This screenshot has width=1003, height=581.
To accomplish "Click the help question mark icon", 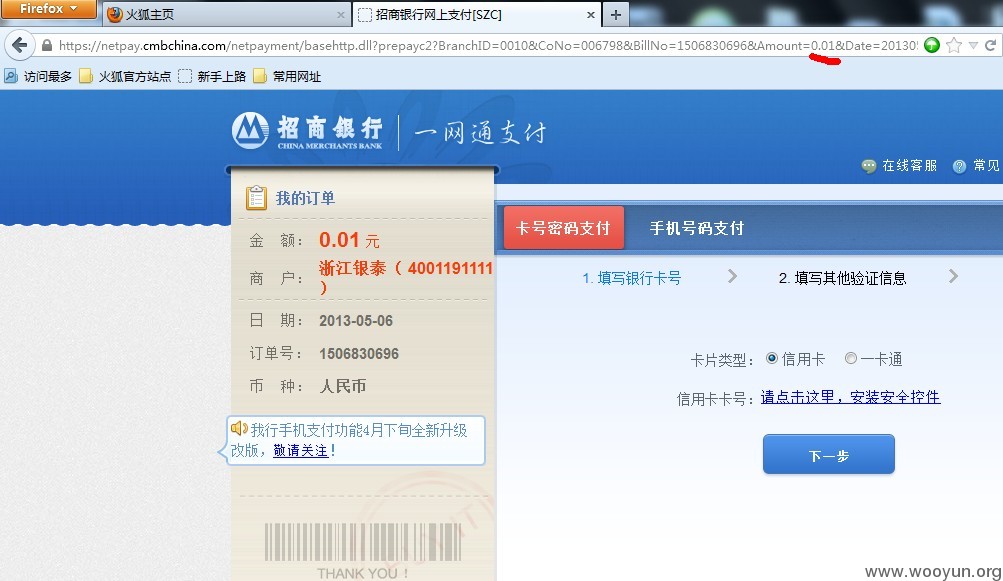I will click(959, 166).
